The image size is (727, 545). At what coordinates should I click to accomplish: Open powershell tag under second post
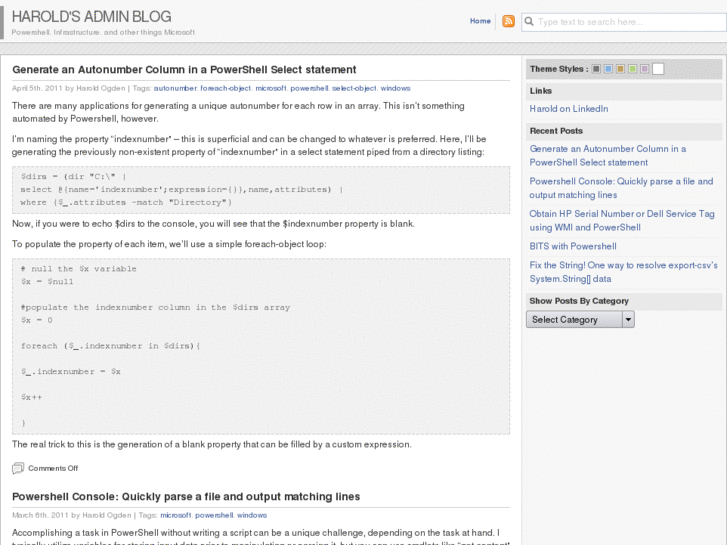coord(214,515)
